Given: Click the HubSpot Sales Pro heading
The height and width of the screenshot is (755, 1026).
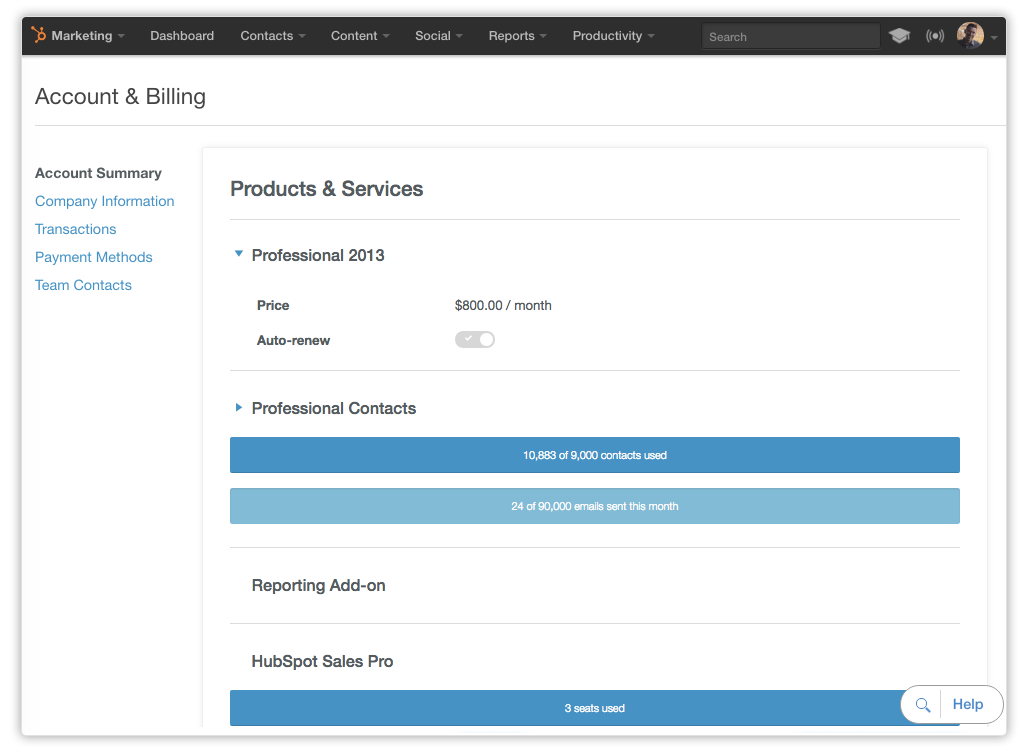Looking at the screenshot, I should point(322,661).
